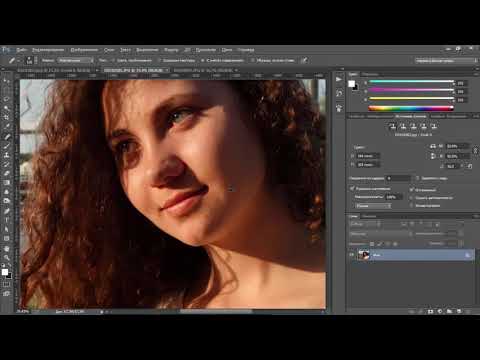Click new adjustment layer icon in Layers panel
The width and height of the screenshot is (480, 360).
(440, 311)
